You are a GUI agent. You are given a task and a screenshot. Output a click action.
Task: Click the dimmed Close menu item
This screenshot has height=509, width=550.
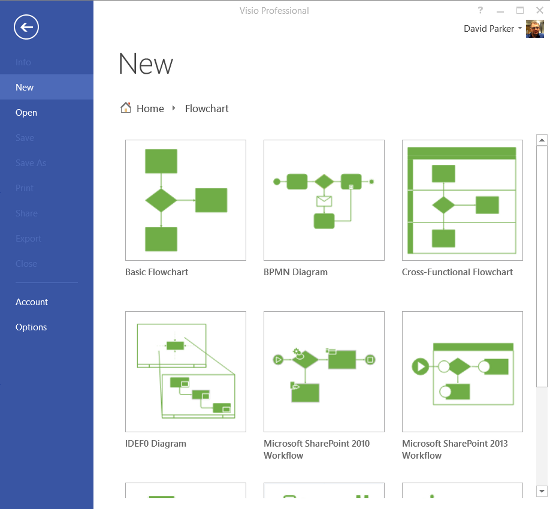click(26, 264)
